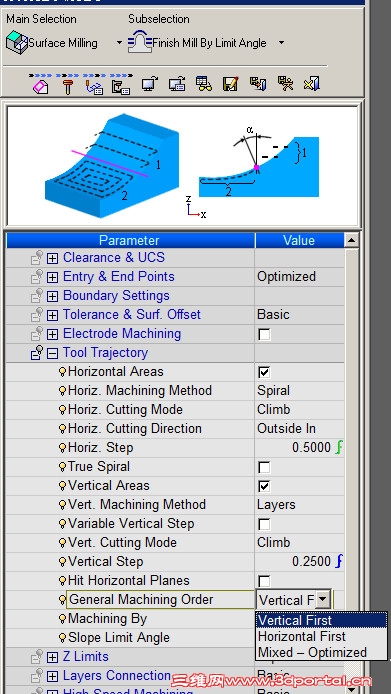This screenshot has height=694, width=391.
Task: Click the lightbulb icon beside Horizontal Areas
Action: click(62, 372)
